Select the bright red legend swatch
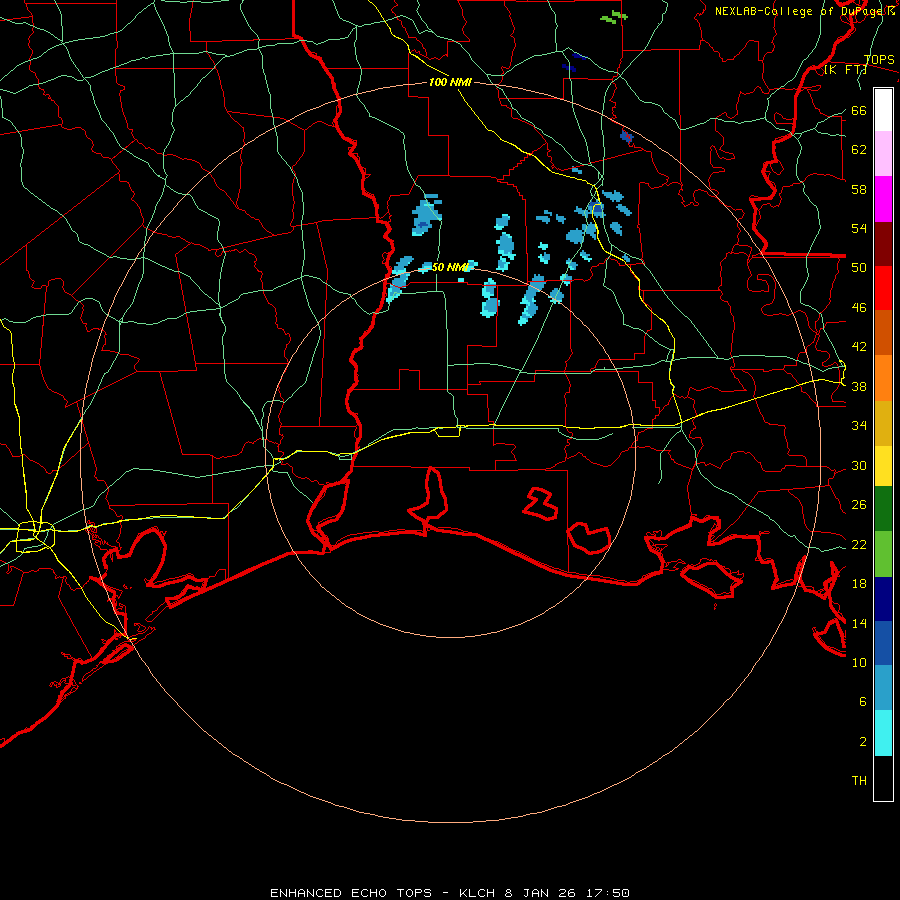Screen dimensions: 900x900 tap(883, 288)
